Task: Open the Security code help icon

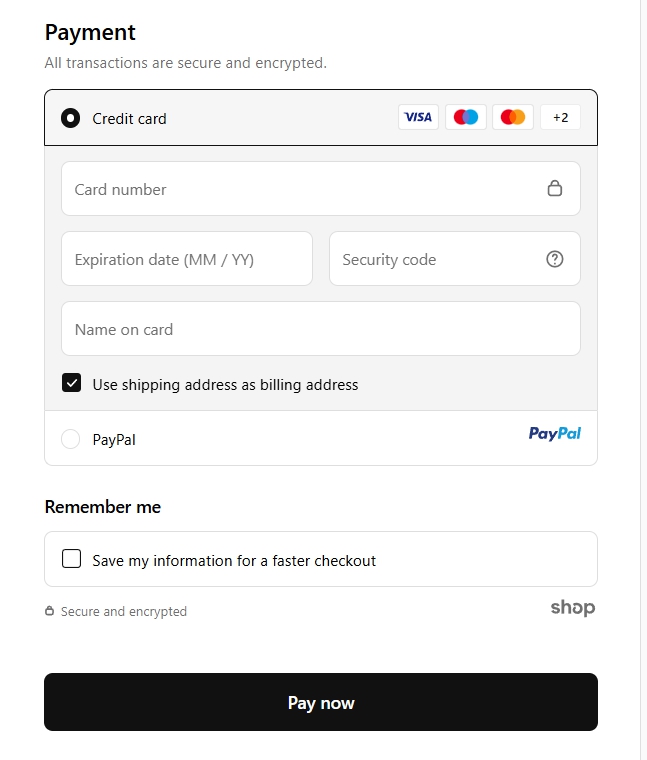Action: click(555, 259)
